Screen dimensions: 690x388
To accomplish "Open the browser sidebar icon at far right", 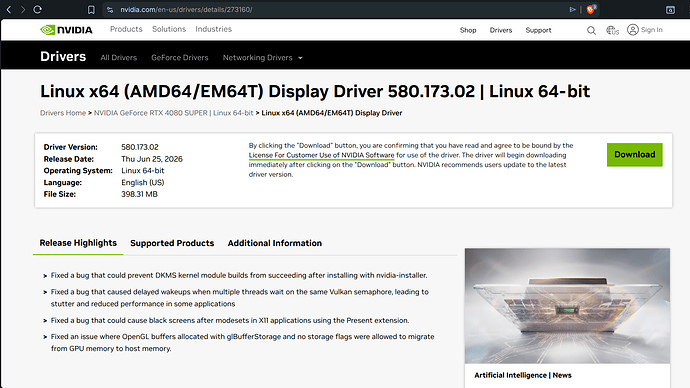I will [x=670, y=10].
